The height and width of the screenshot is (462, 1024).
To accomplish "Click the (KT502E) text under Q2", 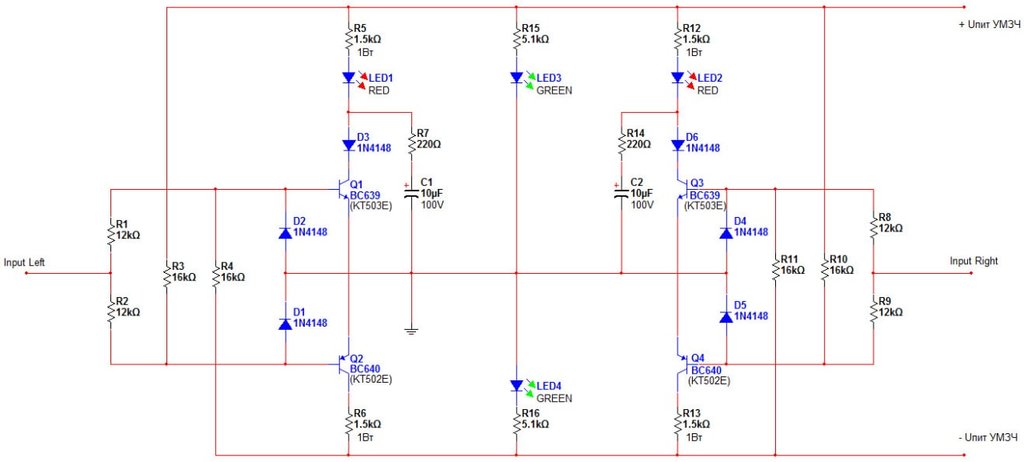I will [x=371, y=380].
